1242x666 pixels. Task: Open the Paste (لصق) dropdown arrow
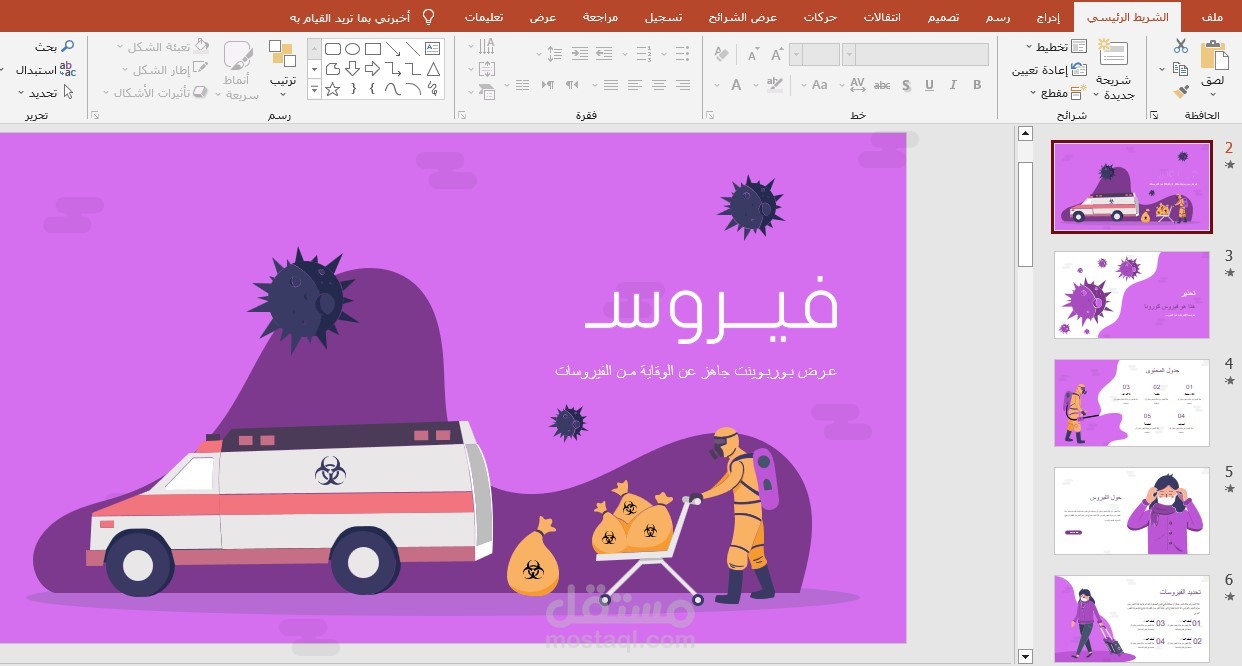1212,92
